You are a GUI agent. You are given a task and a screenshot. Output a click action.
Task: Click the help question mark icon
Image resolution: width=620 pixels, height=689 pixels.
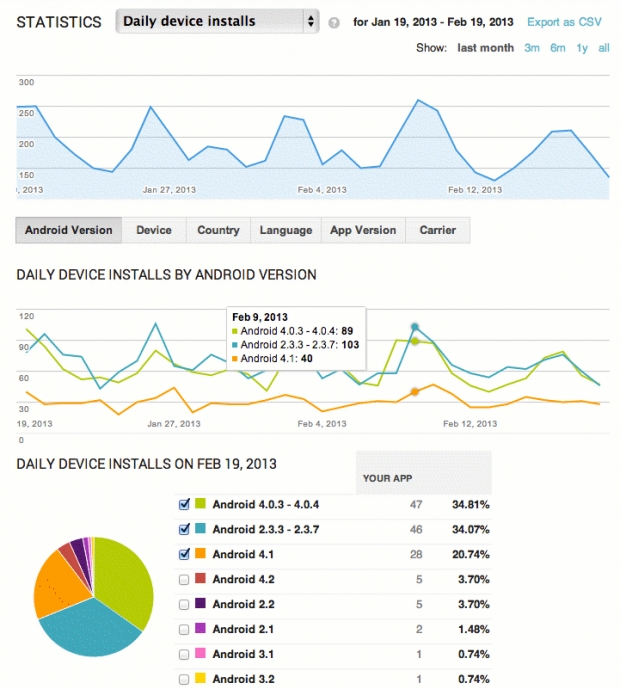point(333,22)
